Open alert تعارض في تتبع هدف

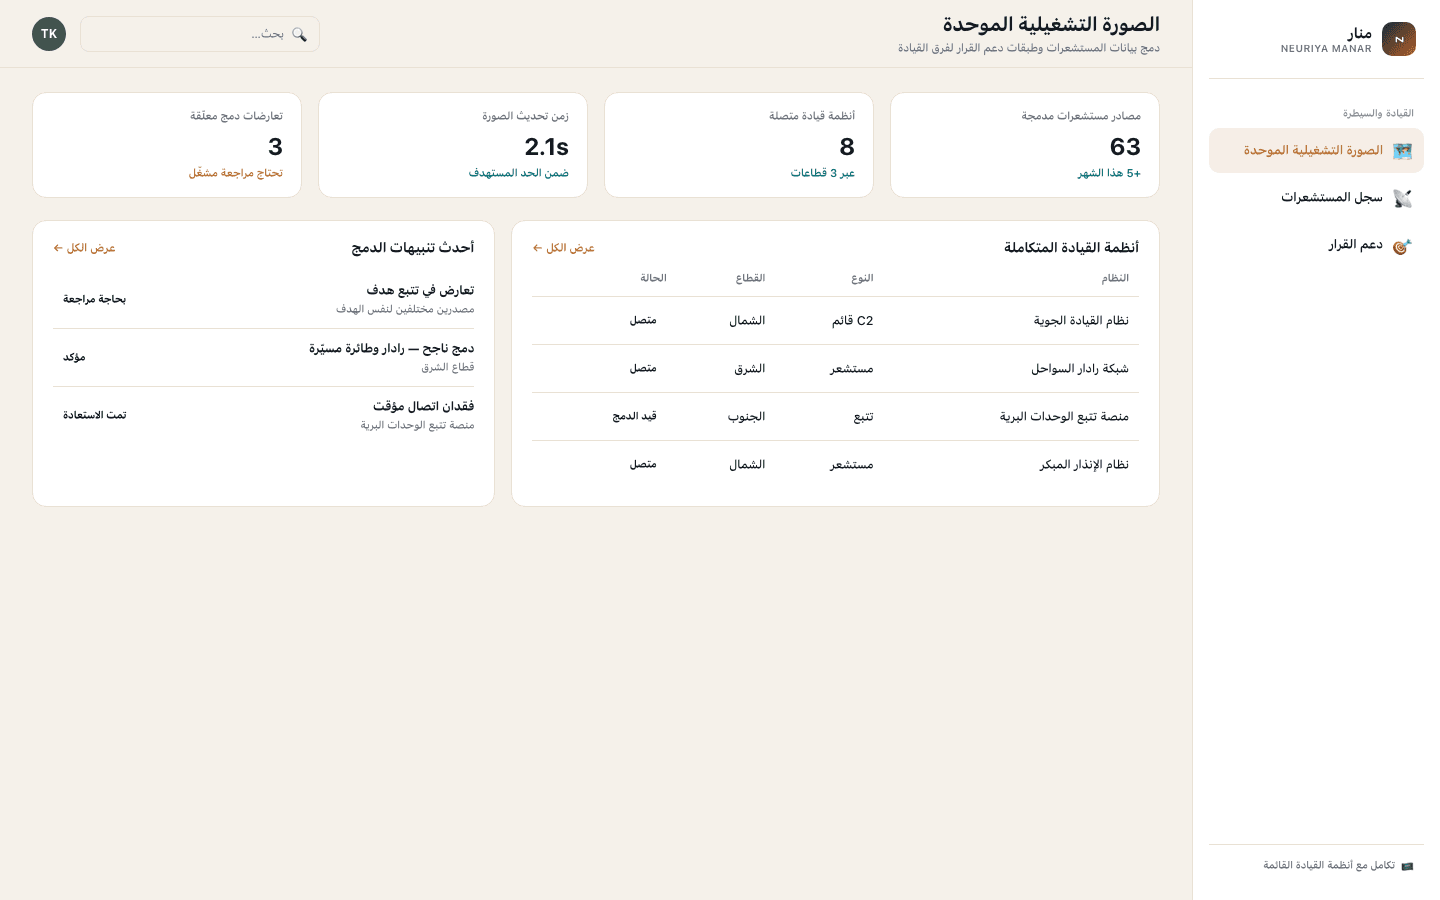[264, 299]
